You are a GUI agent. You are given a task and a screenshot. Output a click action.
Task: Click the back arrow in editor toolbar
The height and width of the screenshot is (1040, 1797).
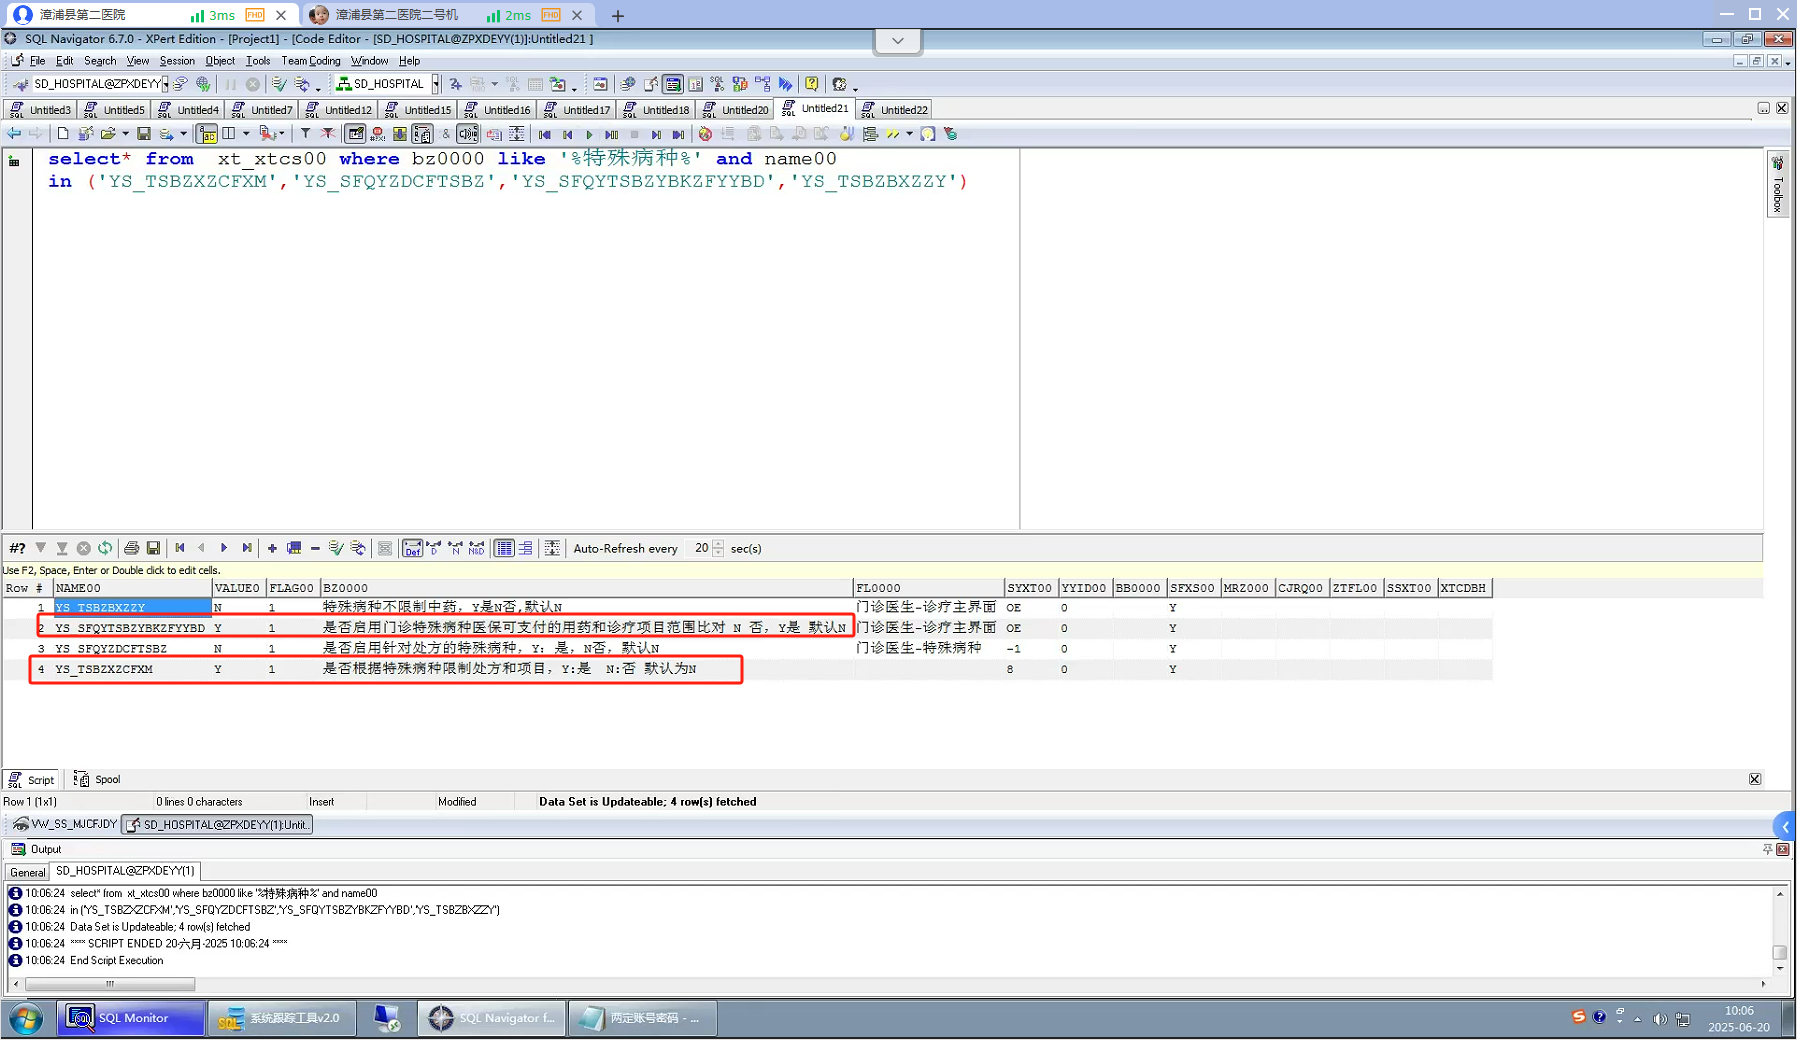tap(14, 134)
